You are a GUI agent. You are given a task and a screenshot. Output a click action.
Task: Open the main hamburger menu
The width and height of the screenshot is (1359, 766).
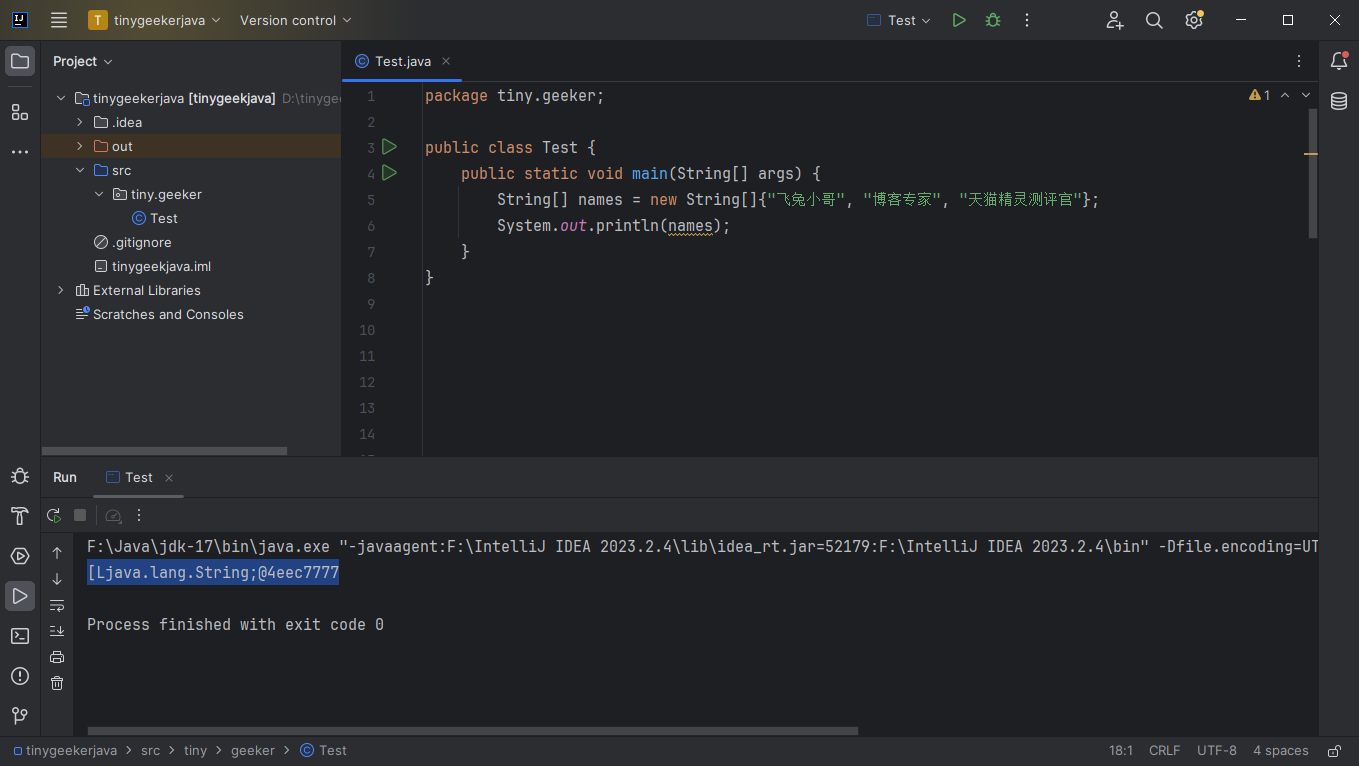coord(59,20)
